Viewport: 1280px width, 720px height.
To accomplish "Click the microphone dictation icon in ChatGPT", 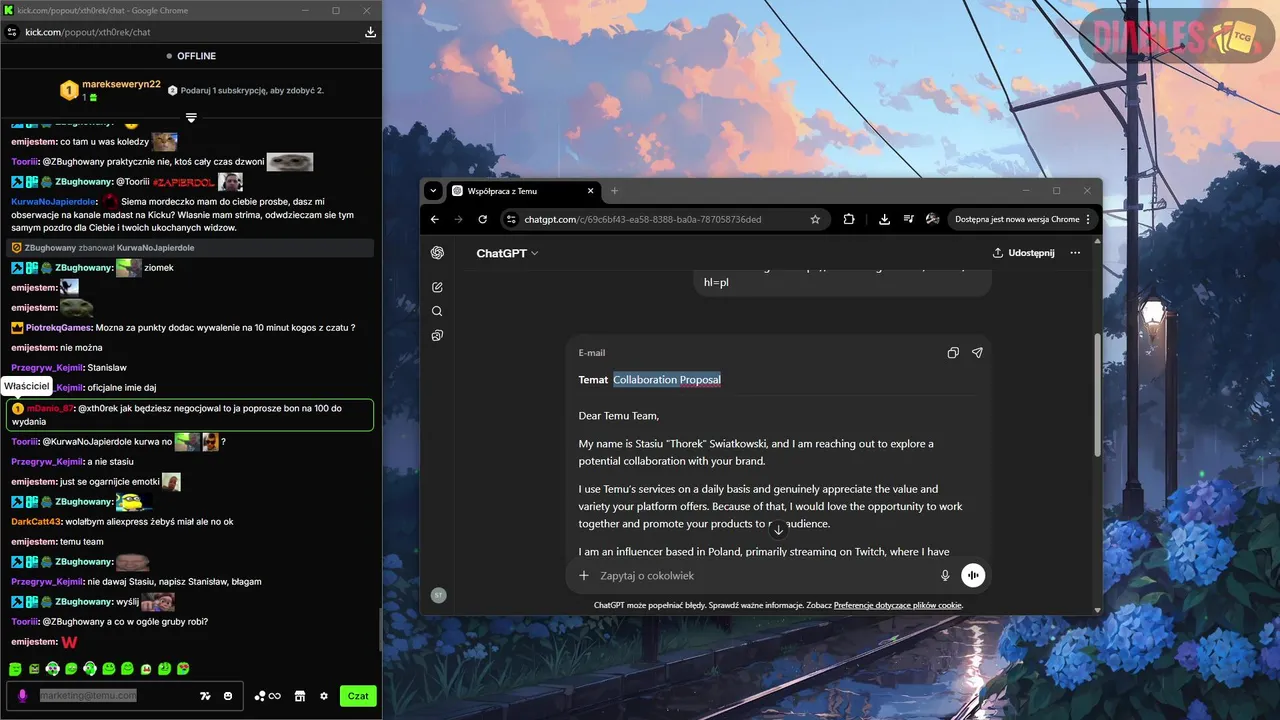I will click(945, 575).
